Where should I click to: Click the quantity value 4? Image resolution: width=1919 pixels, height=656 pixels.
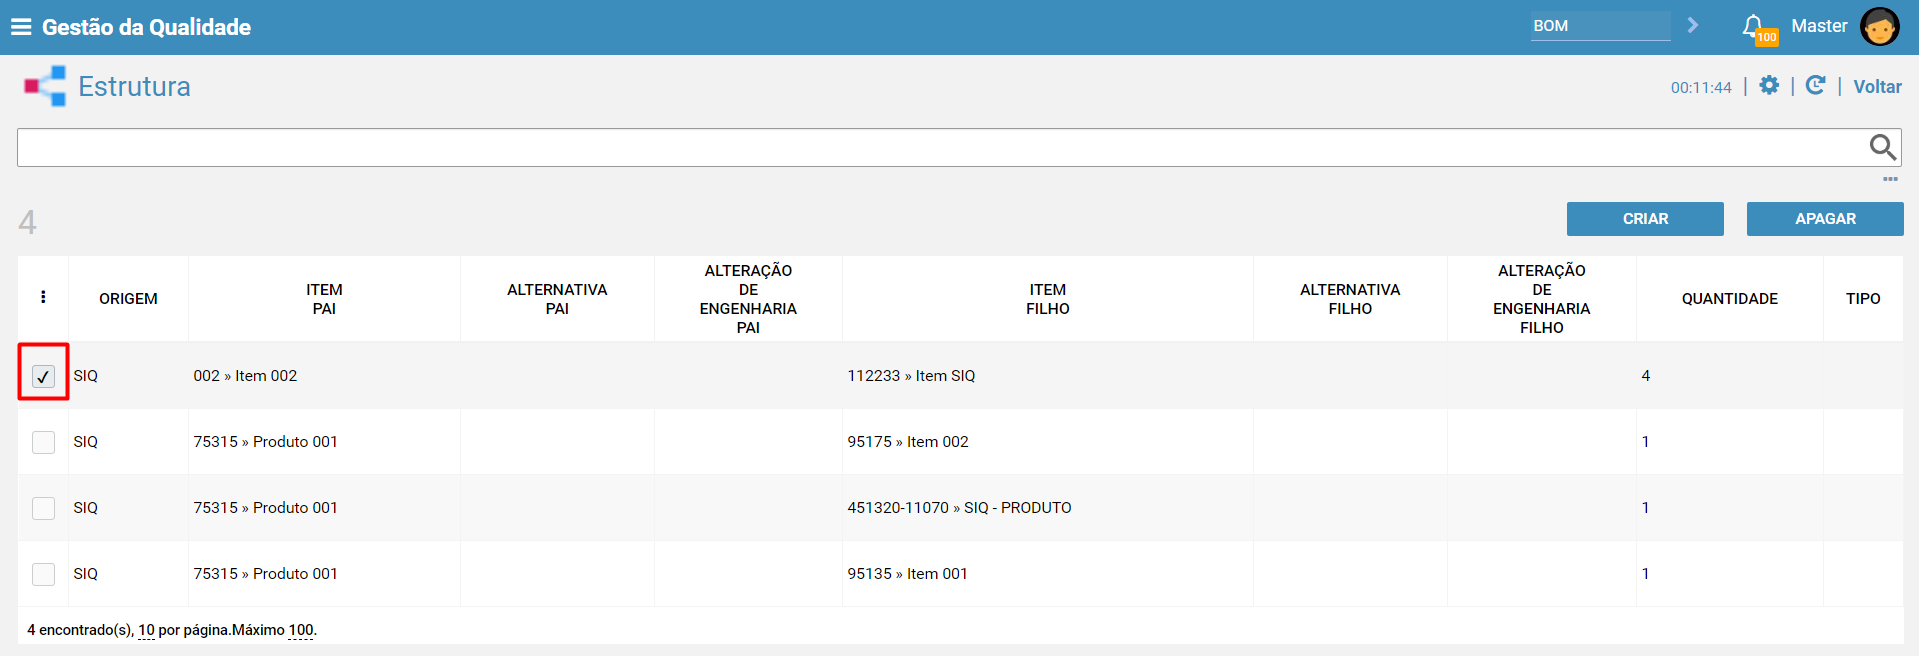pyautogui.click(x=1645, y=376)
